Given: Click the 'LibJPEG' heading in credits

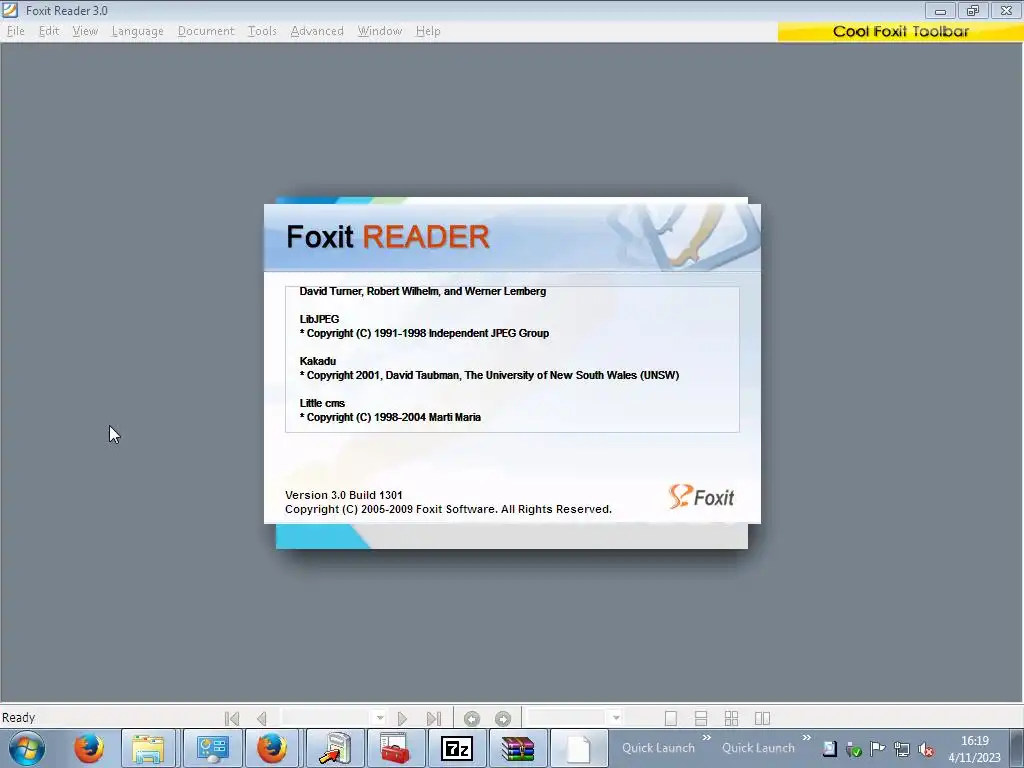Looking at the screenshot, I should [319, 319].
